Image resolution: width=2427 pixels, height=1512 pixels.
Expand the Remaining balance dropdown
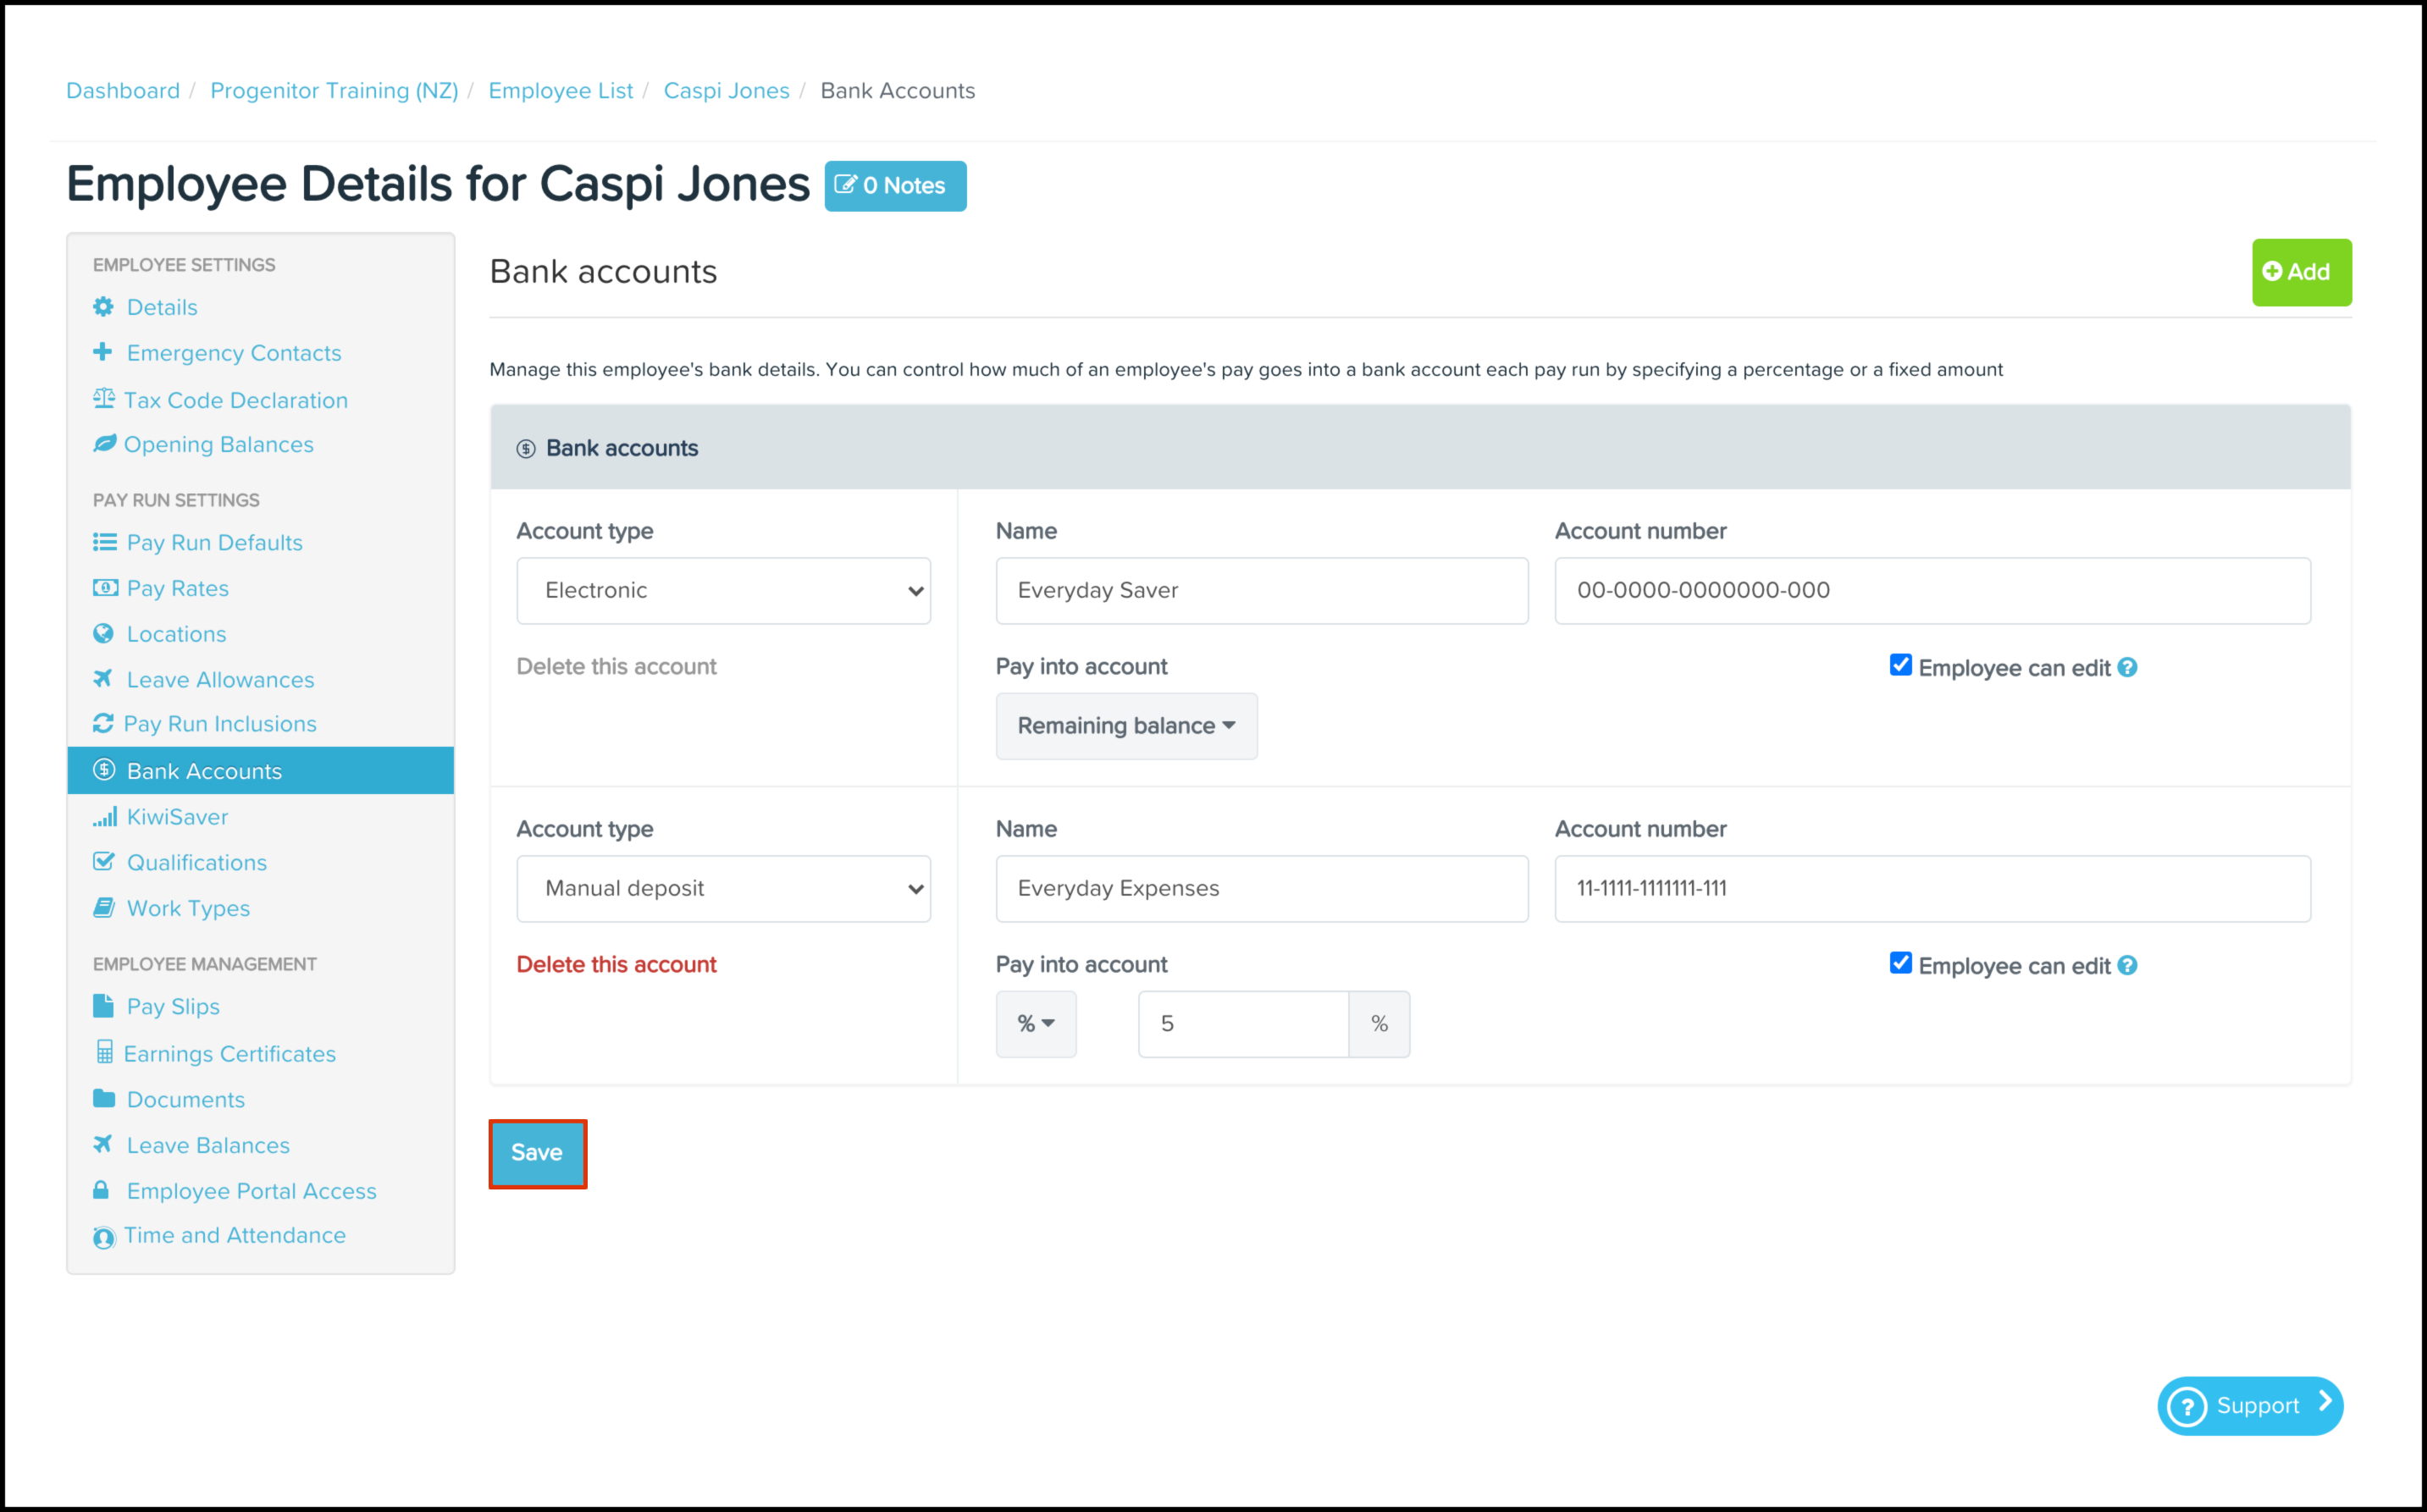tap(1126, 726)
